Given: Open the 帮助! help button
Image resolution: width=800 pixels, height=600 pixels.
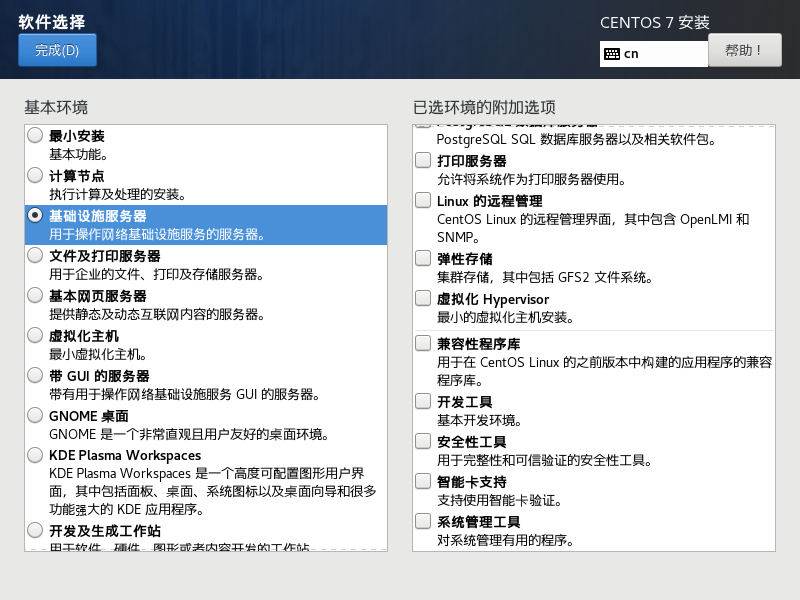Looking at the screenshot, I should (744, 50).
